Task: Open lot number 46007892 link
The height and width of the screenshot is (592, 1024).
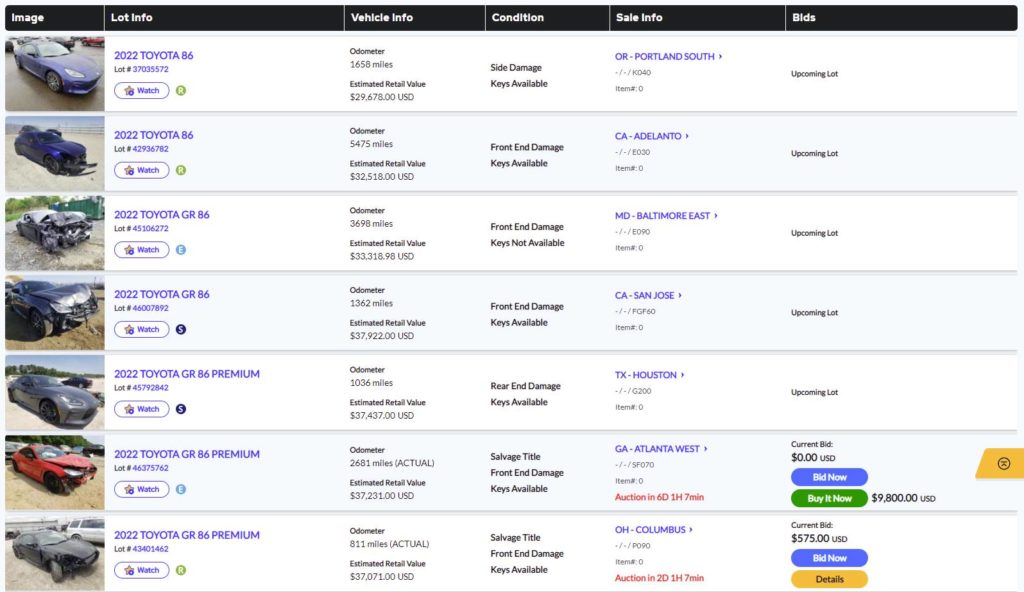Action: [x=150, y=308]
